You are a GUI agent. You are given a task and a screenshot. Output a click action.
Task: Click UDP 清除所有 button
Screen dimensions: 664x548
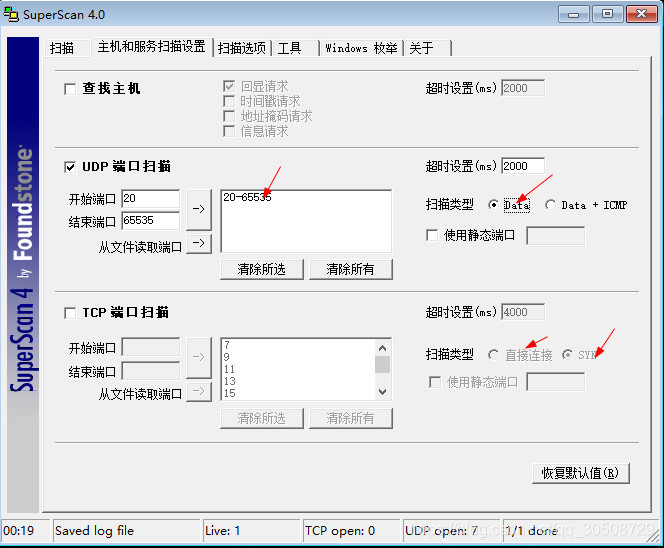pyautogui.click(x=351, y=269)
